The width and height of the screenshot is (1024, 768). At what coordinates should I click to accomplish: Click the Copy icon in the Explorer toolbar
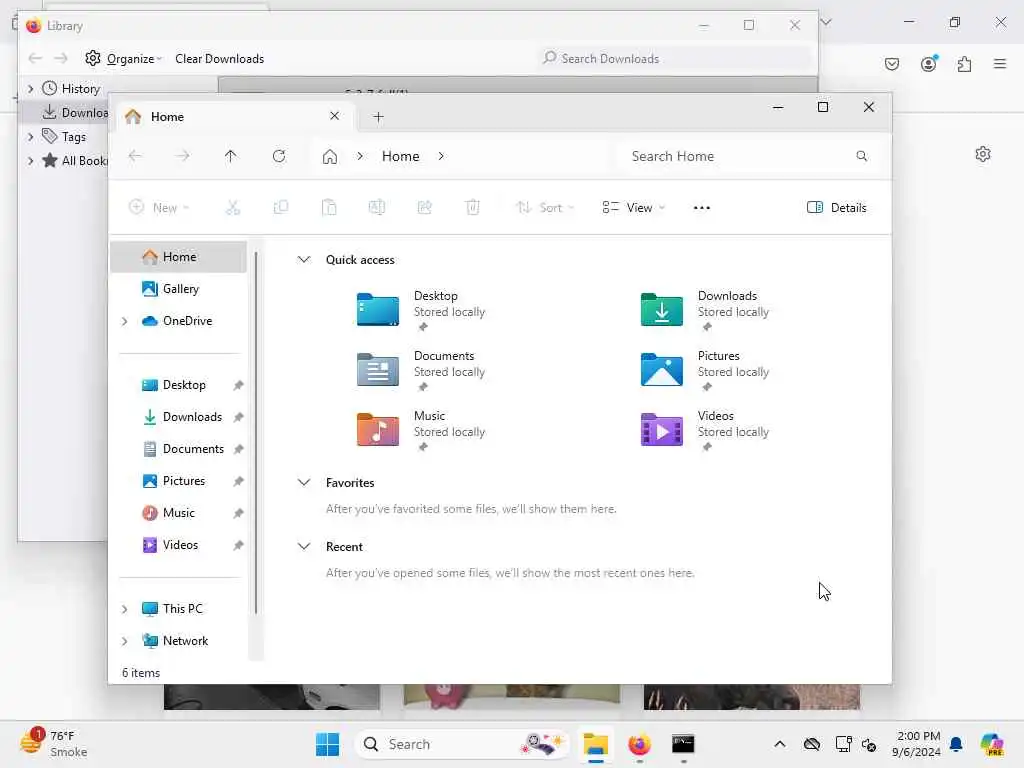coord(281,208)
